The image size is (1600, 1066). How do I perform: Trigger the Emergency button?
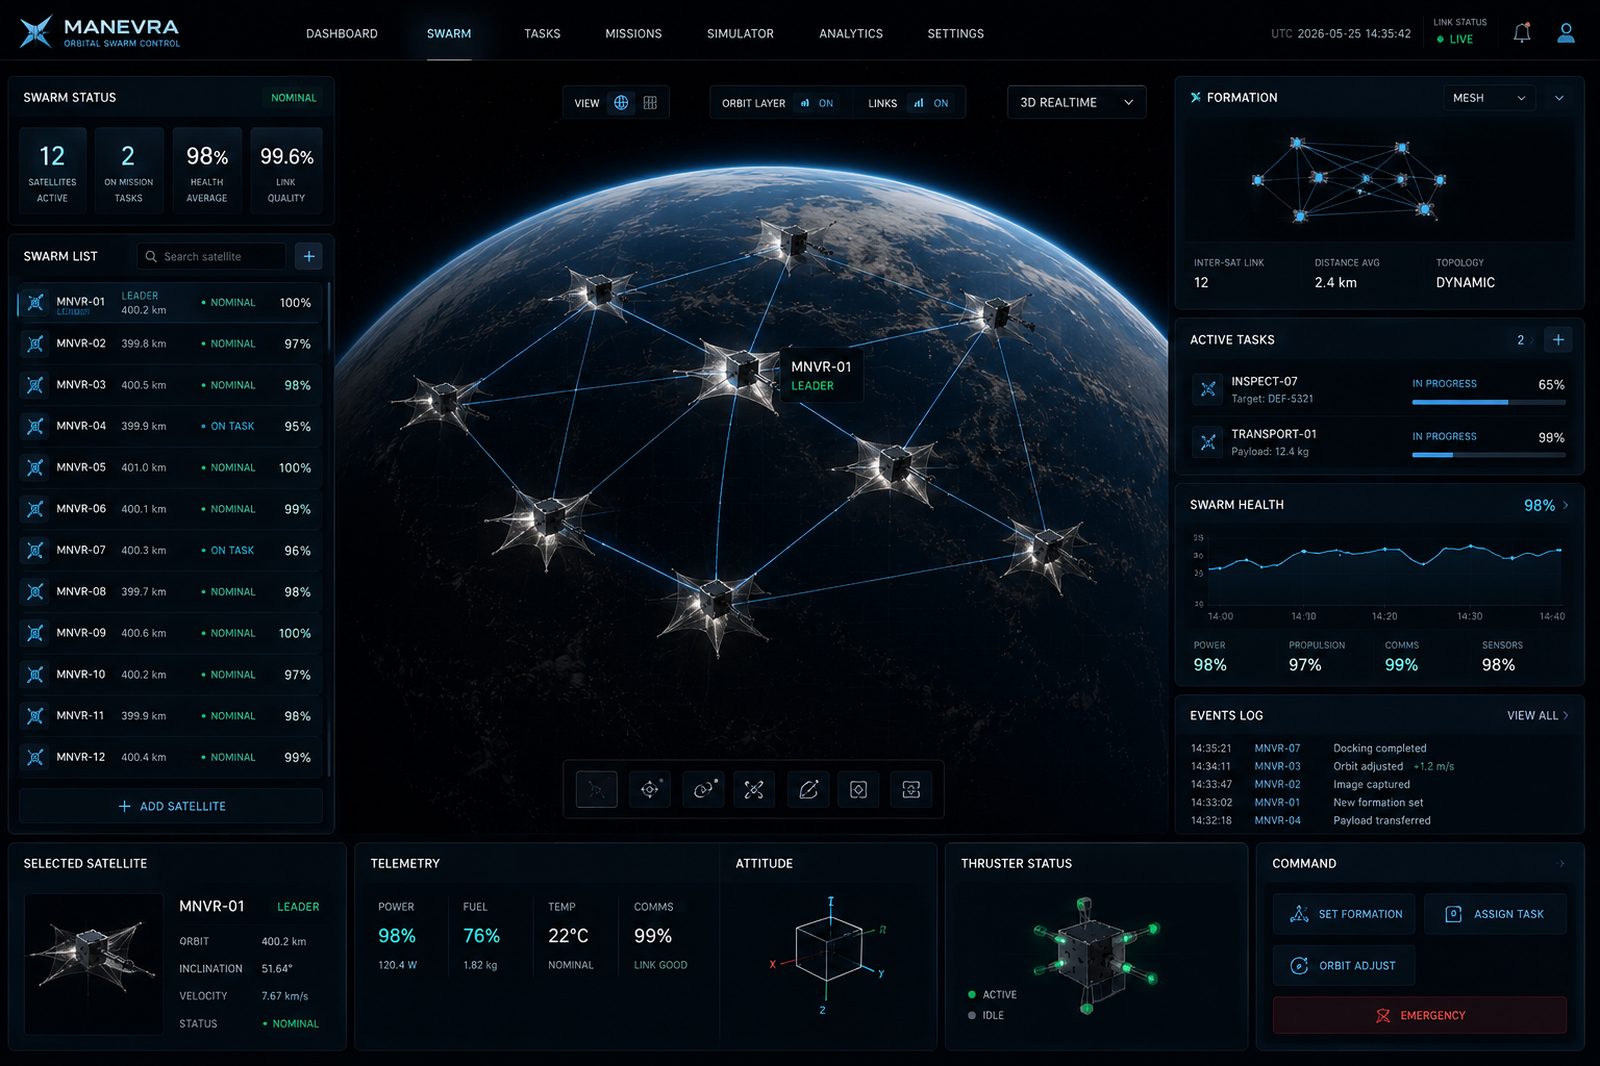tap(1419, 1015)
